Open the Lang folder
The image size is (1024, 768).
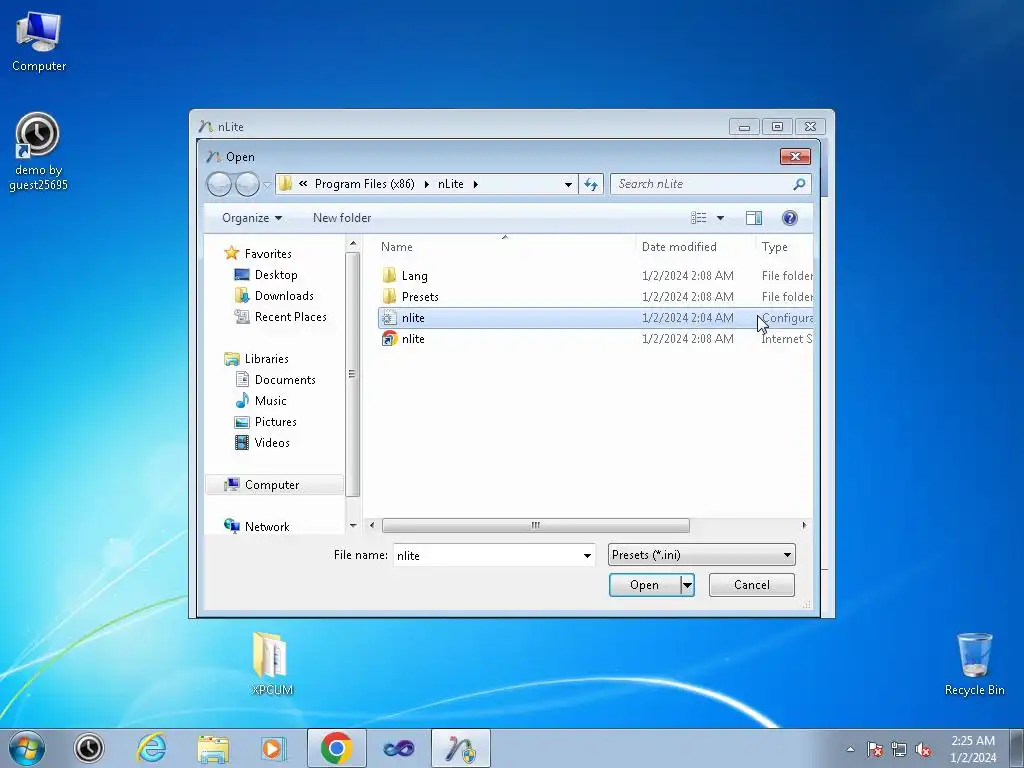[414, 276]
